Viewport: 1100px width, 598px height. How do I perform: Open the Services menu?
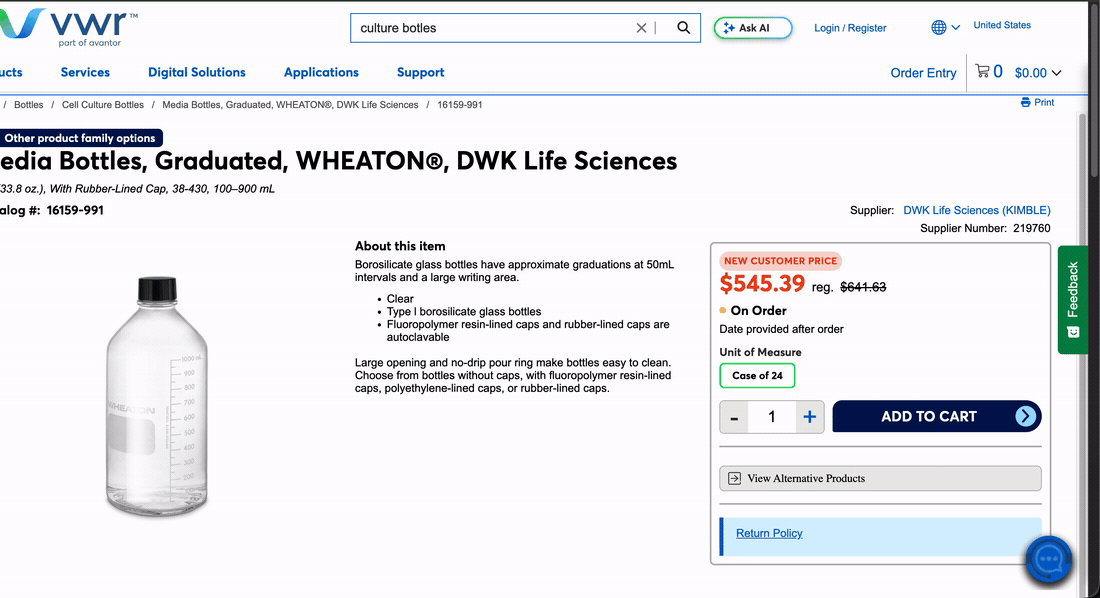85,72
